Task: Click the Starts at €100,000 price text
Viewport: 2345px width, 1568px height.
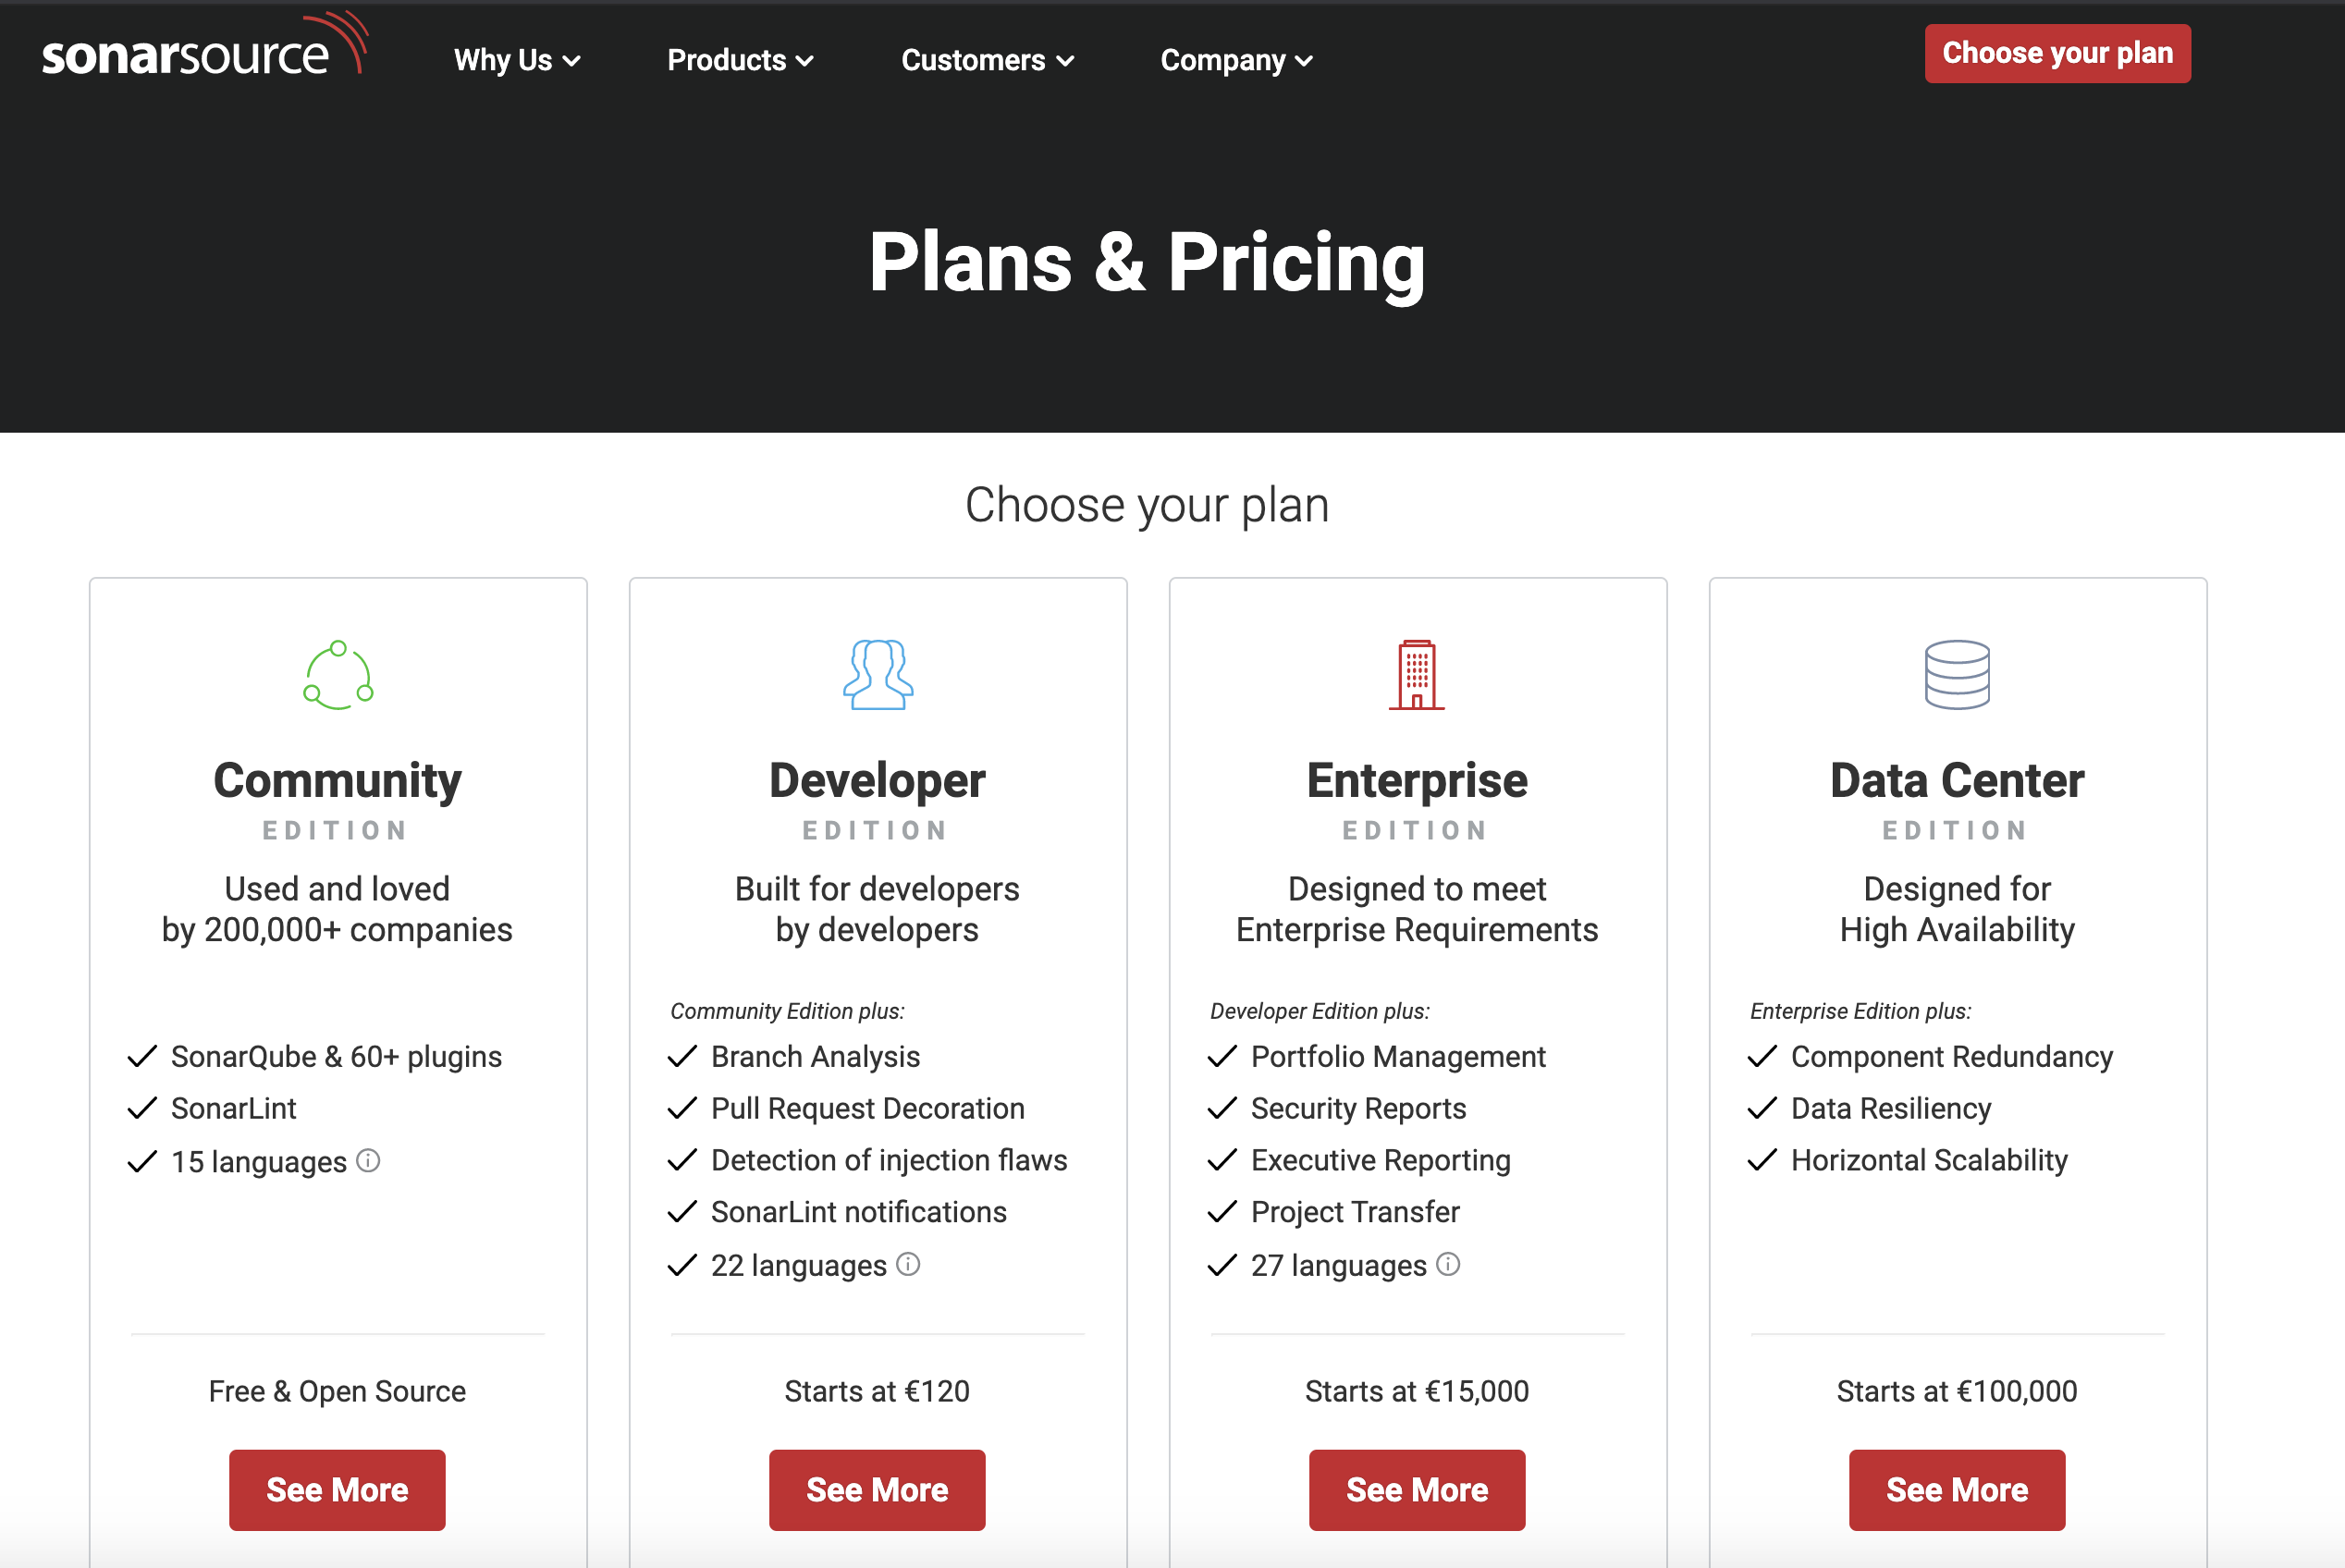Action: click(x=1957, y=1391)
